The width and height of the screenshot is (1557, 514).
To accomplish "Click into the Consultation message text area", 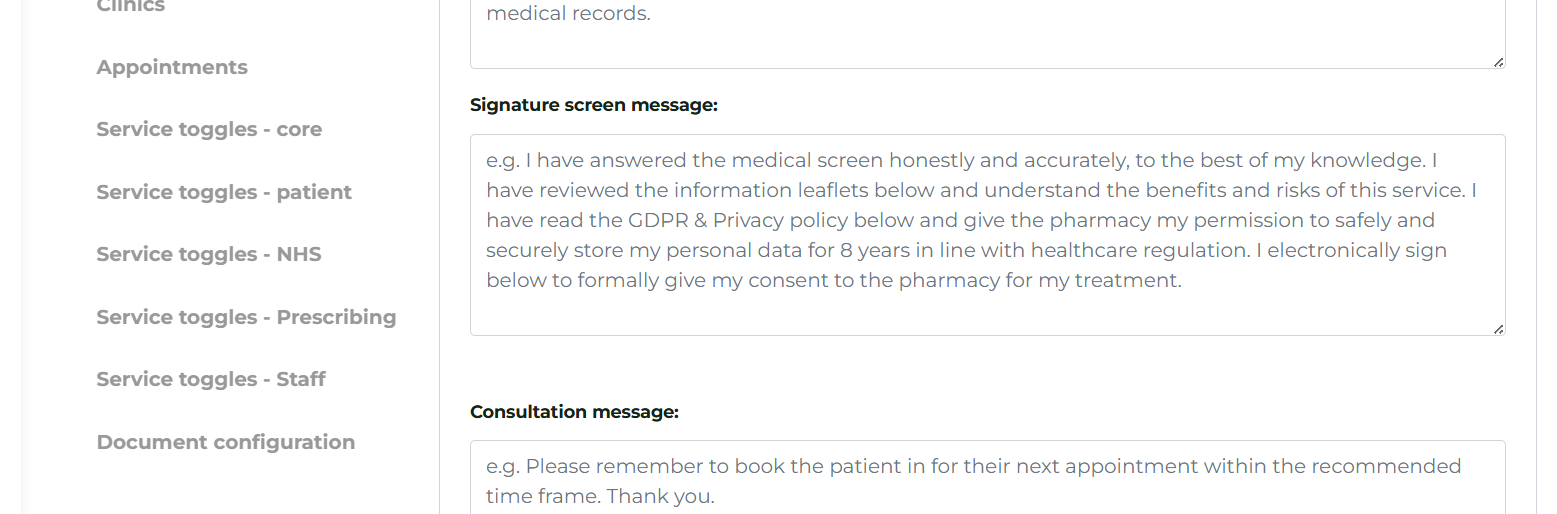I will click(x=987, y=480).
